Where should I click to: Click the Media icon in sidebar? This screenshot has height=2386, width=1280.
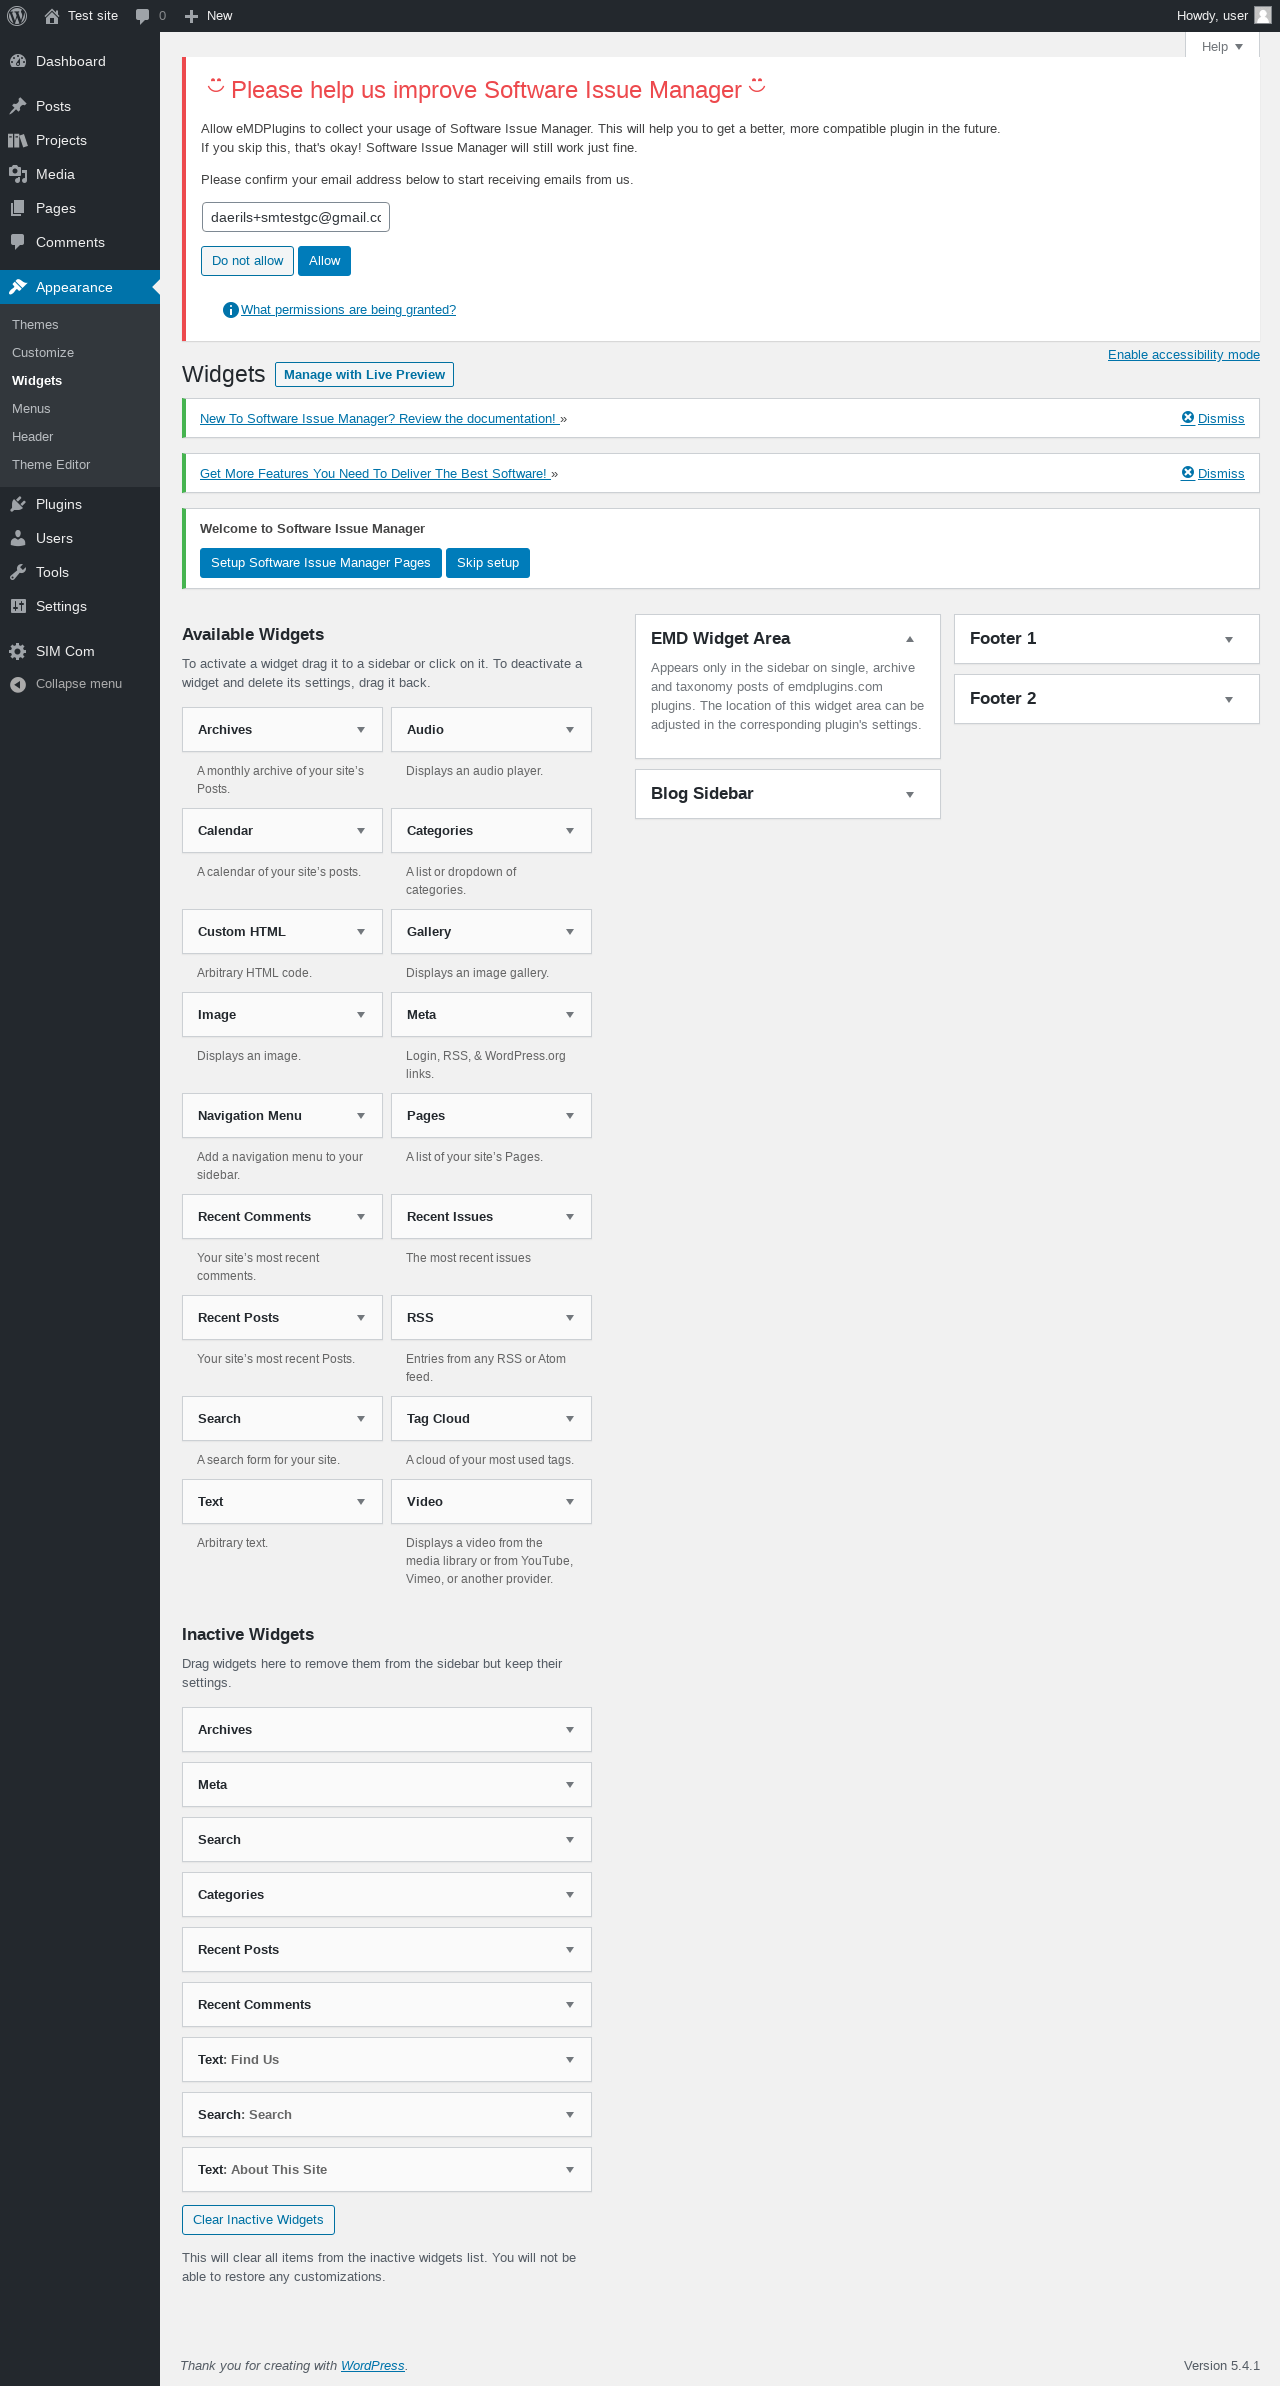[x=18, y=174]
